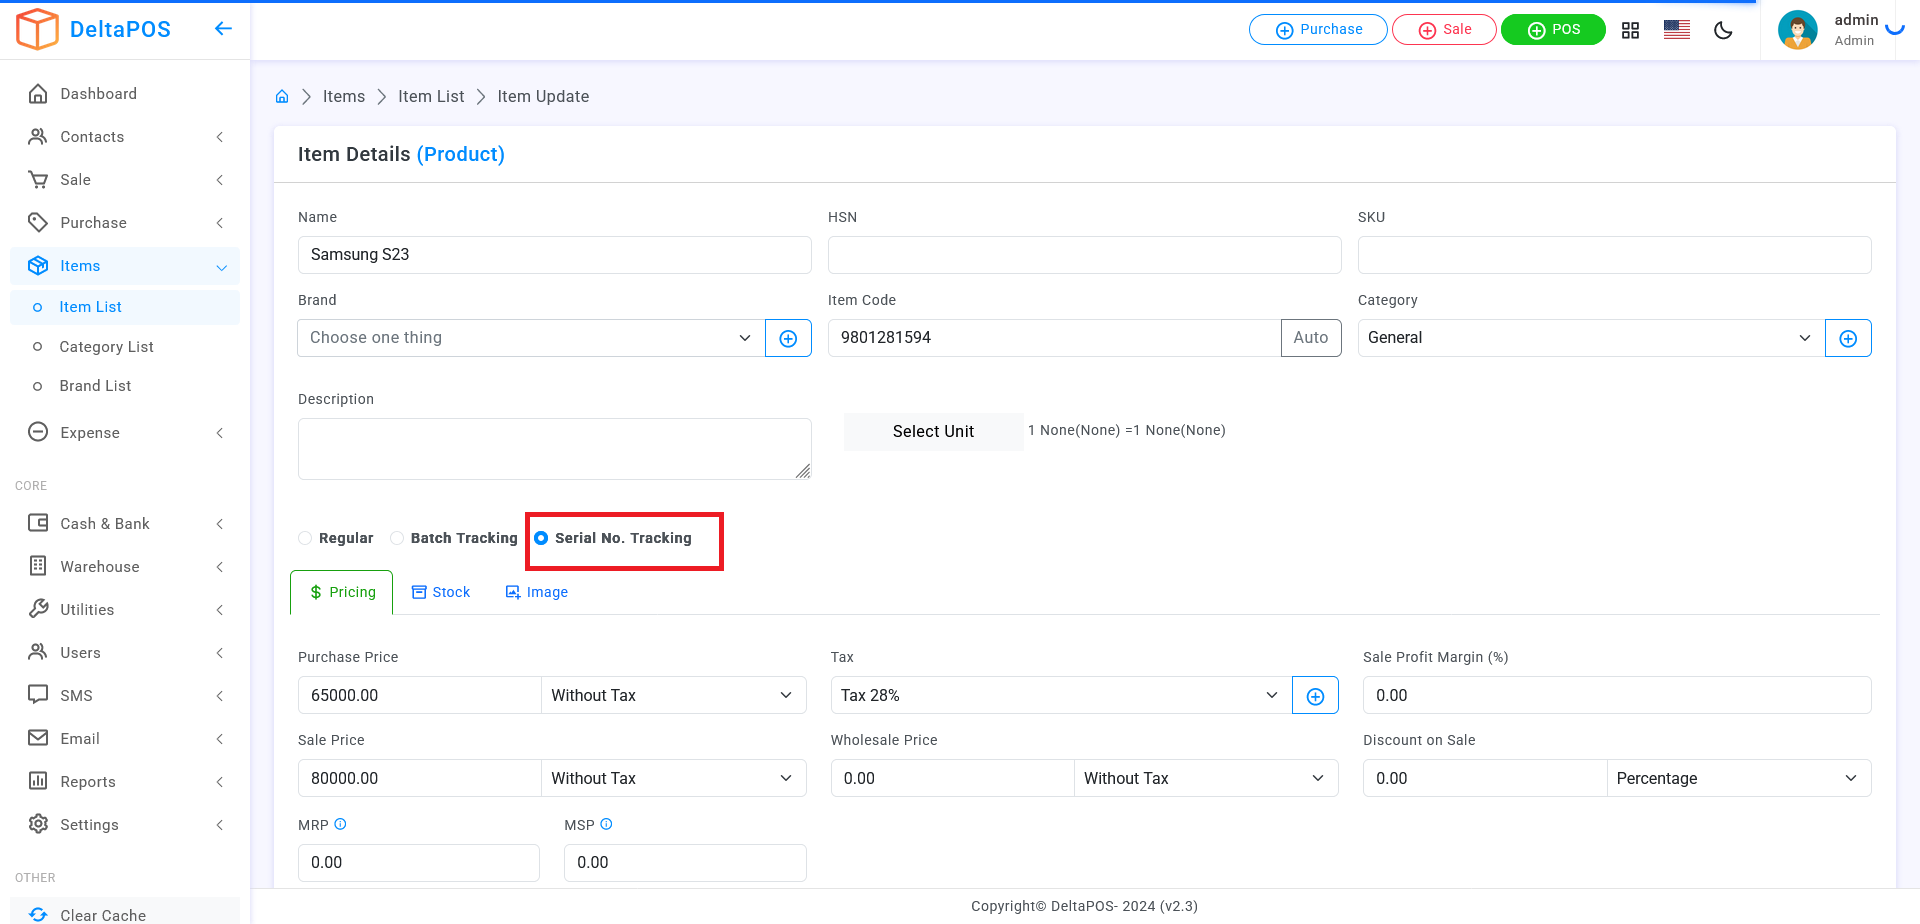The width and height of the screenshot is (1920, 924).
Task: Add new tax plus icon
Action: point(1315,695)
